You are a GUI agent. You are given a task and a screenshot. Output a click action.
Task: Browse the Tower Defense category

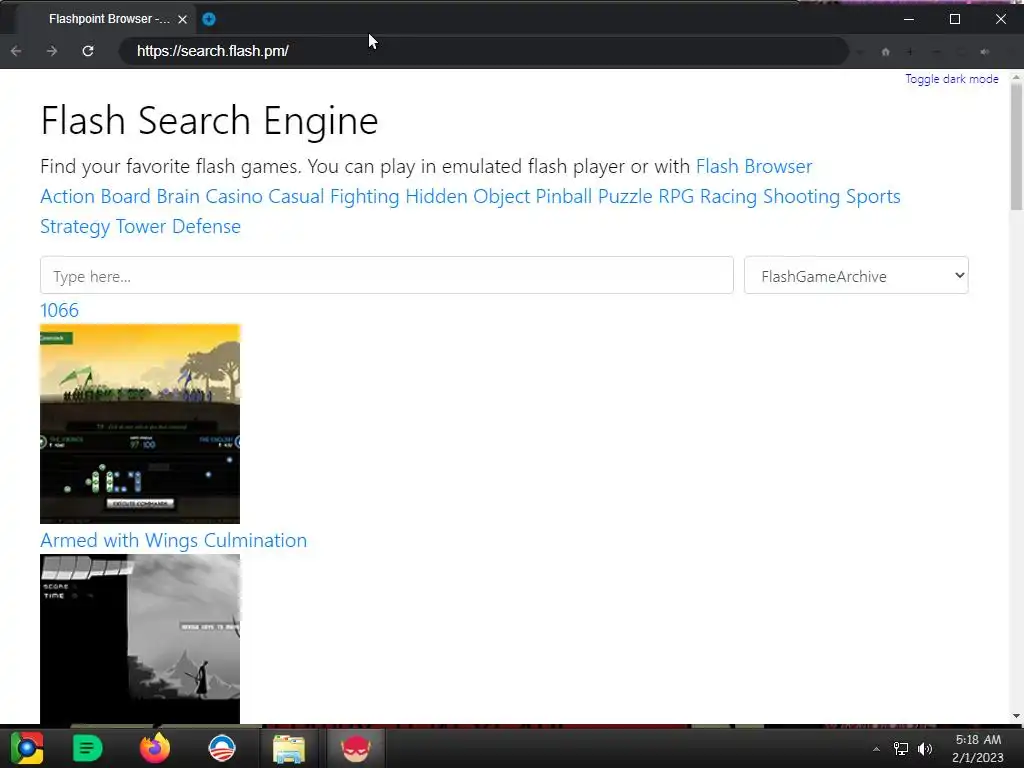[178, 227]
